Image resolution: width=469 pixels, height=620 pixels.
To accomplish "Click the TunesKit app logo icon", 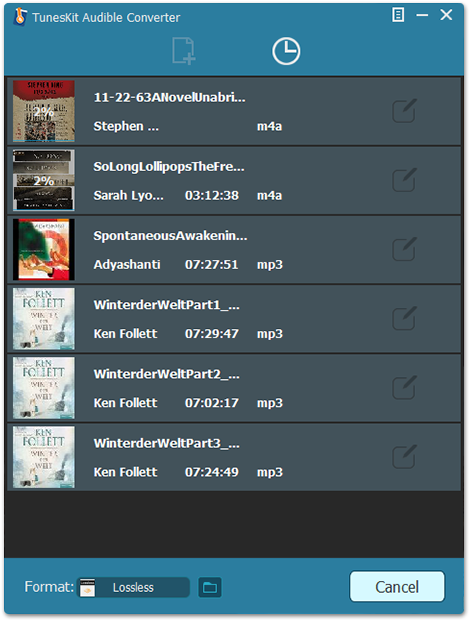I will pyautogui.click(x=20, y=17).
